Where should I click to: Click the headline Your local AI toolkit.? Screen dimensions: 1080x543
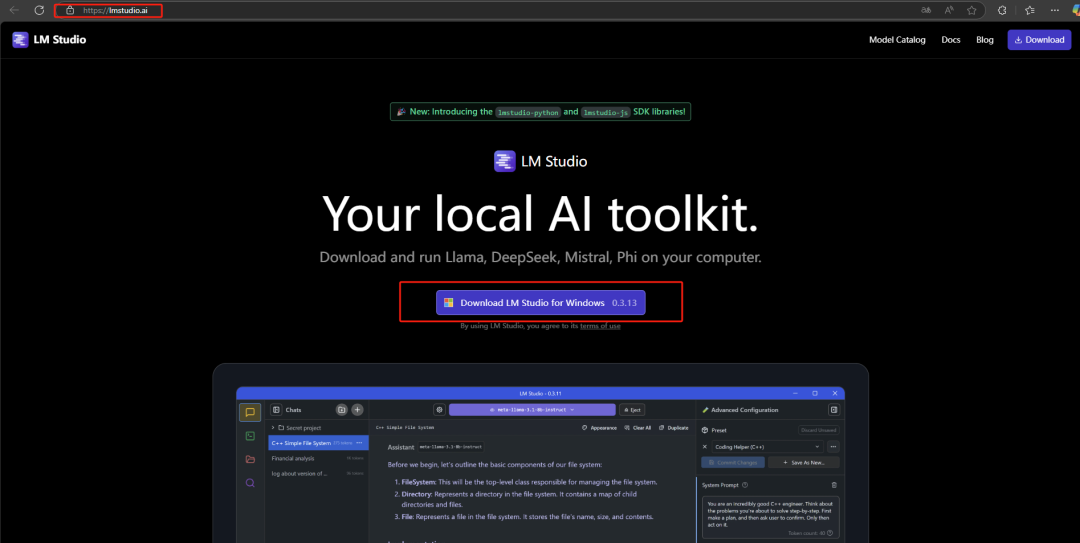coord(540,213)
